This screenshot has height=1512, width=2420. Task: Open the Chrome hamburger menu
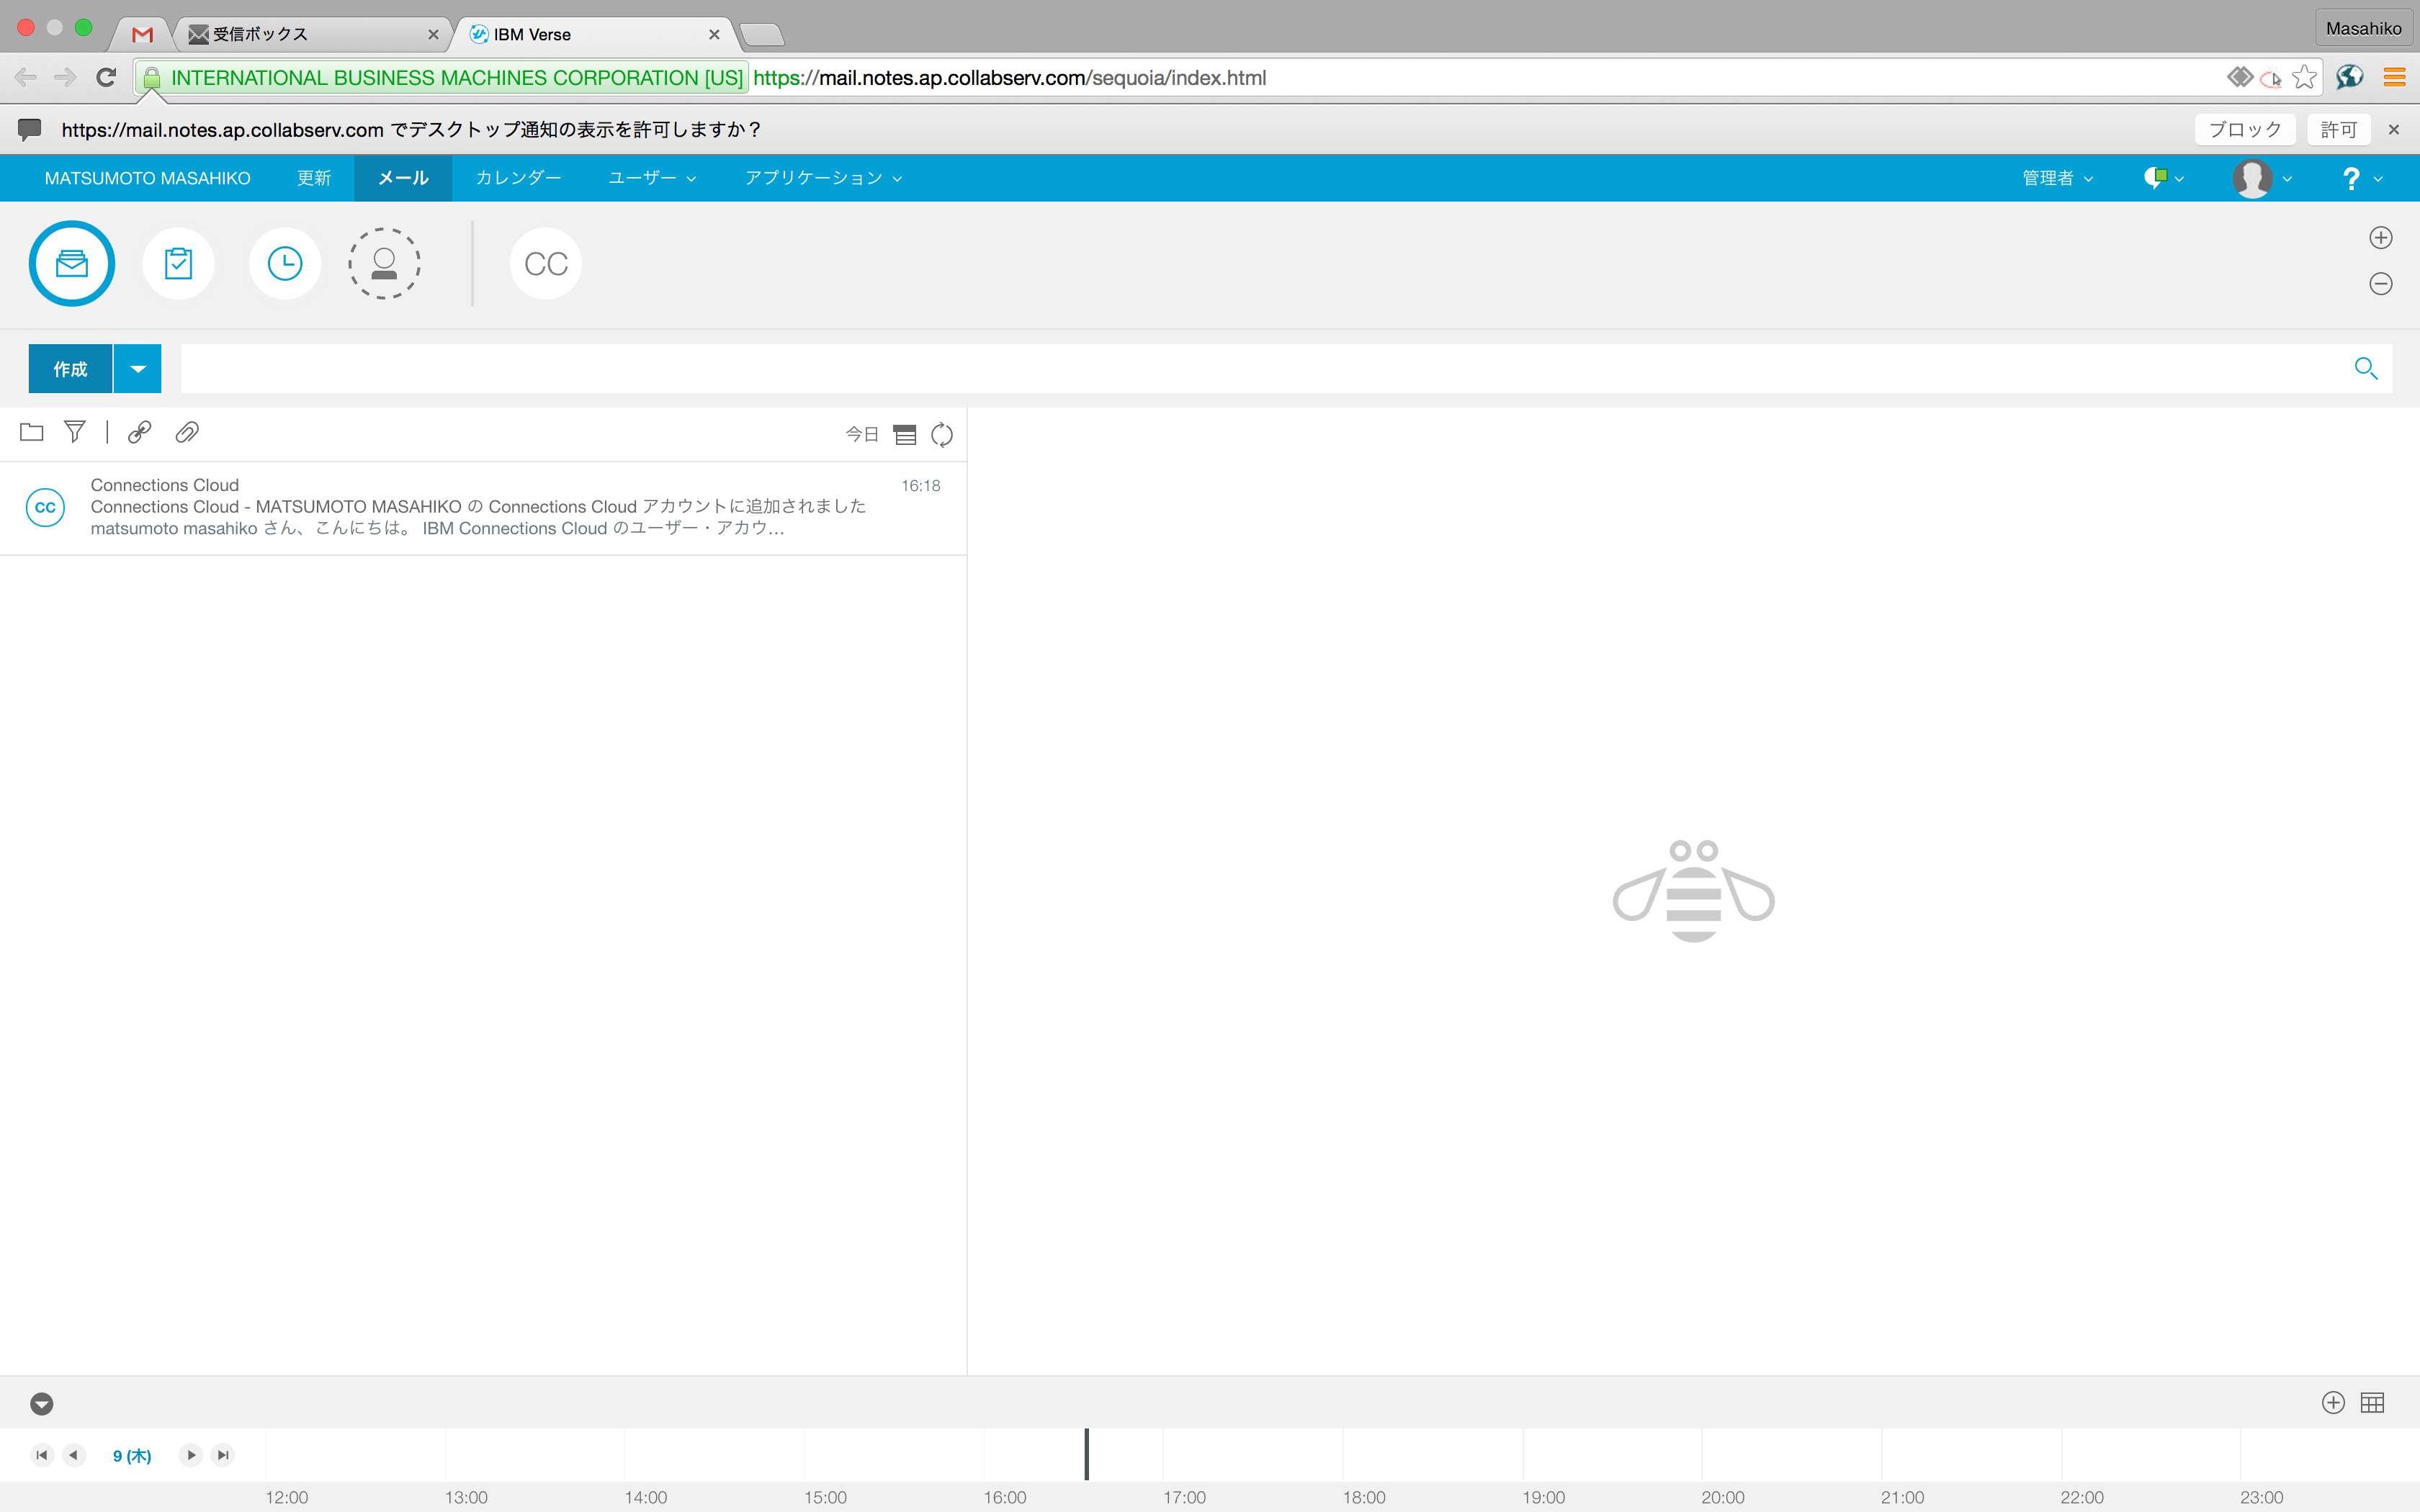click(x=2394, y=77)
